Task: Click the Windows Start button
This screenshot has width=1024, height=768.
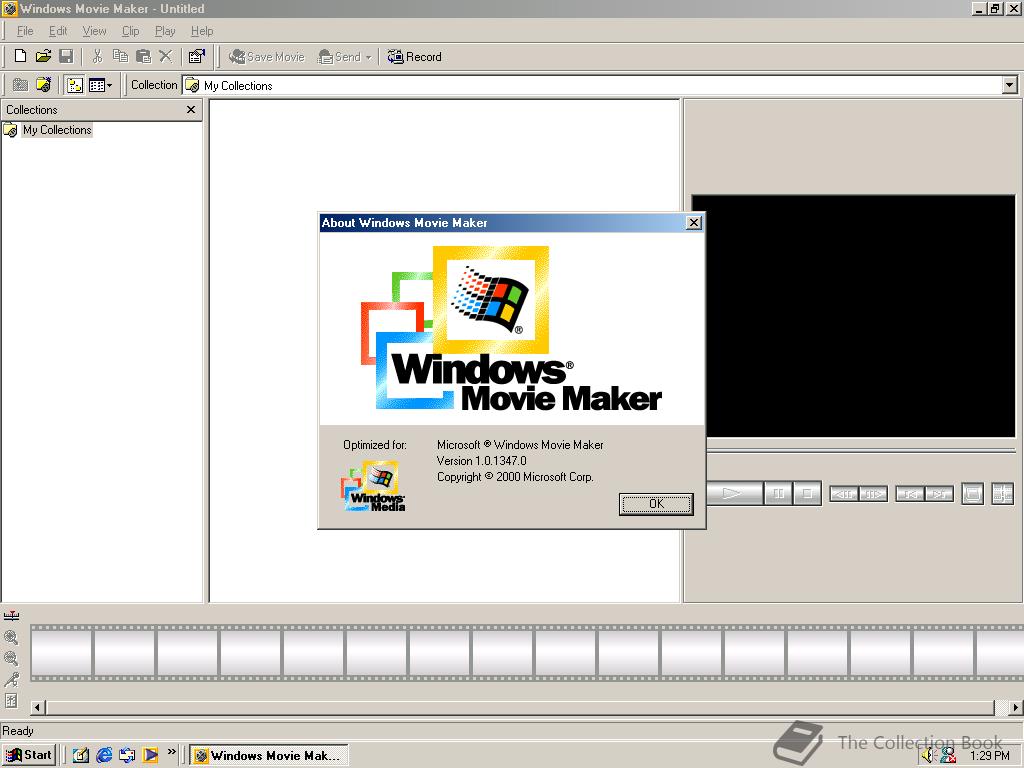Action: coord(29,755)
